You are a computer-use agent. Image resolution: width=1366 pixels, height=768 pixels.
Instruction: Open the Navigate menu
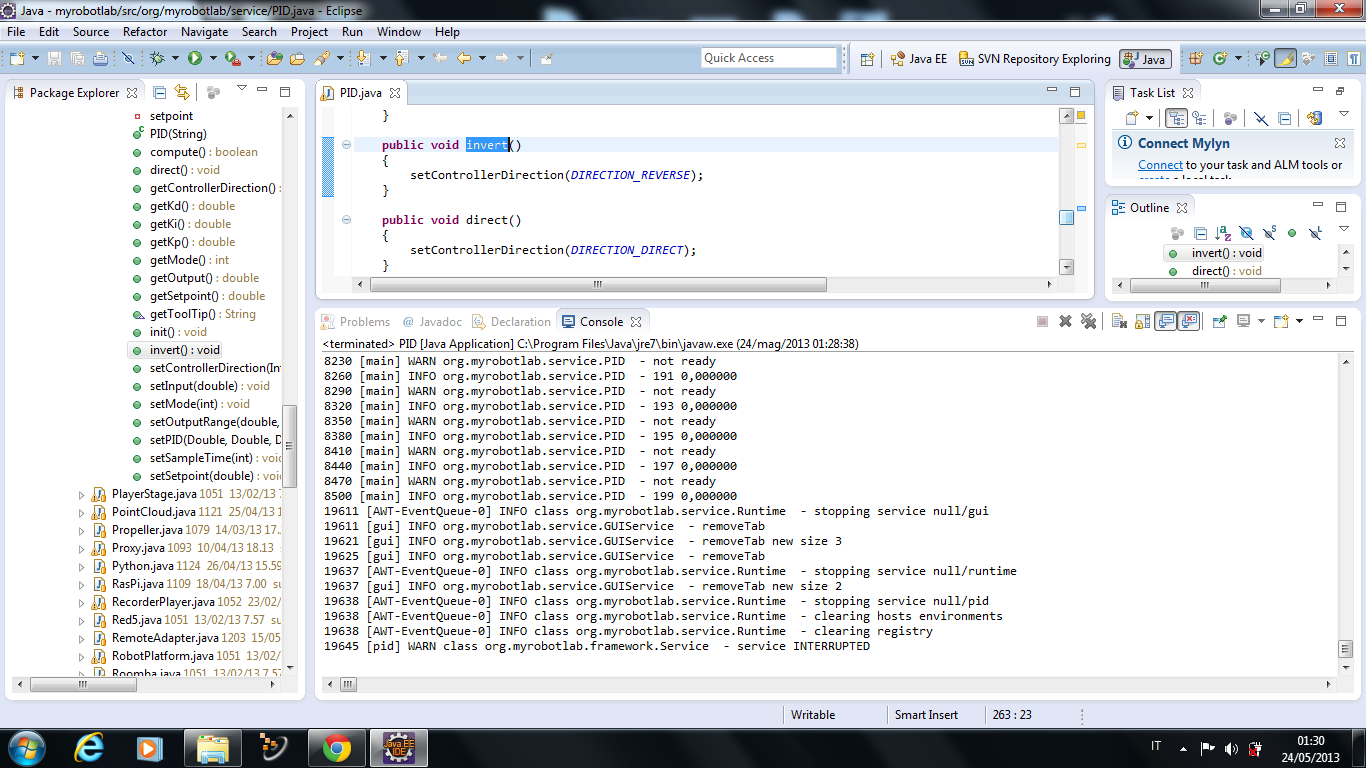[205, 32]
